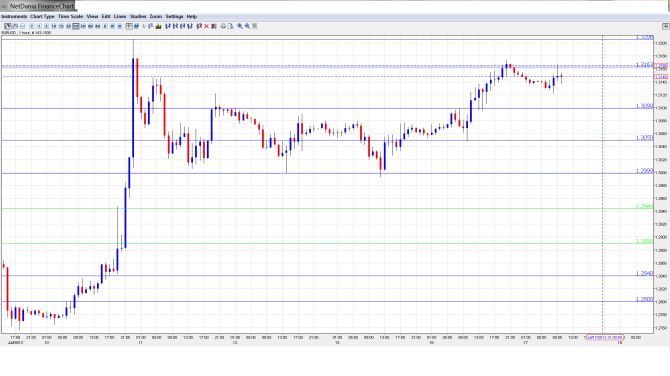Click the 1.3163 price level label
This screenshot has width=670, height=376.
pos(644,65)
